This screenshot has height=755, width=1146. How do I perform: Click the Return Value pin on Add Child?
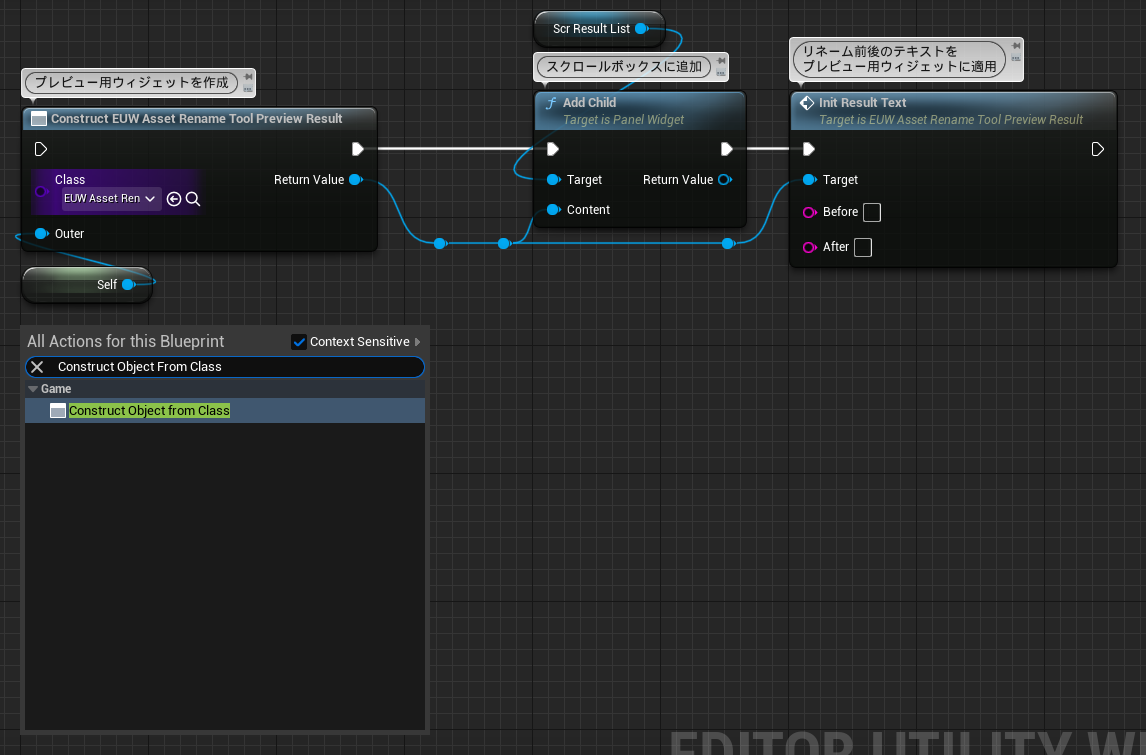[725, 180]
